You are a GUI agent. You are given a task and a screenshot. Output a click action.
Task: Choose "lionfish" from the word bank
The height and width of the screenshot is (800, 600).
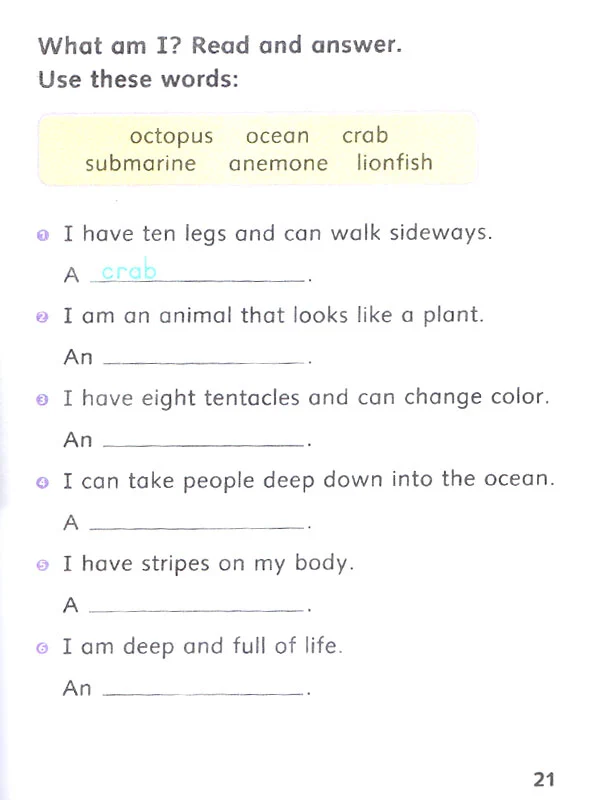(395, 163)
